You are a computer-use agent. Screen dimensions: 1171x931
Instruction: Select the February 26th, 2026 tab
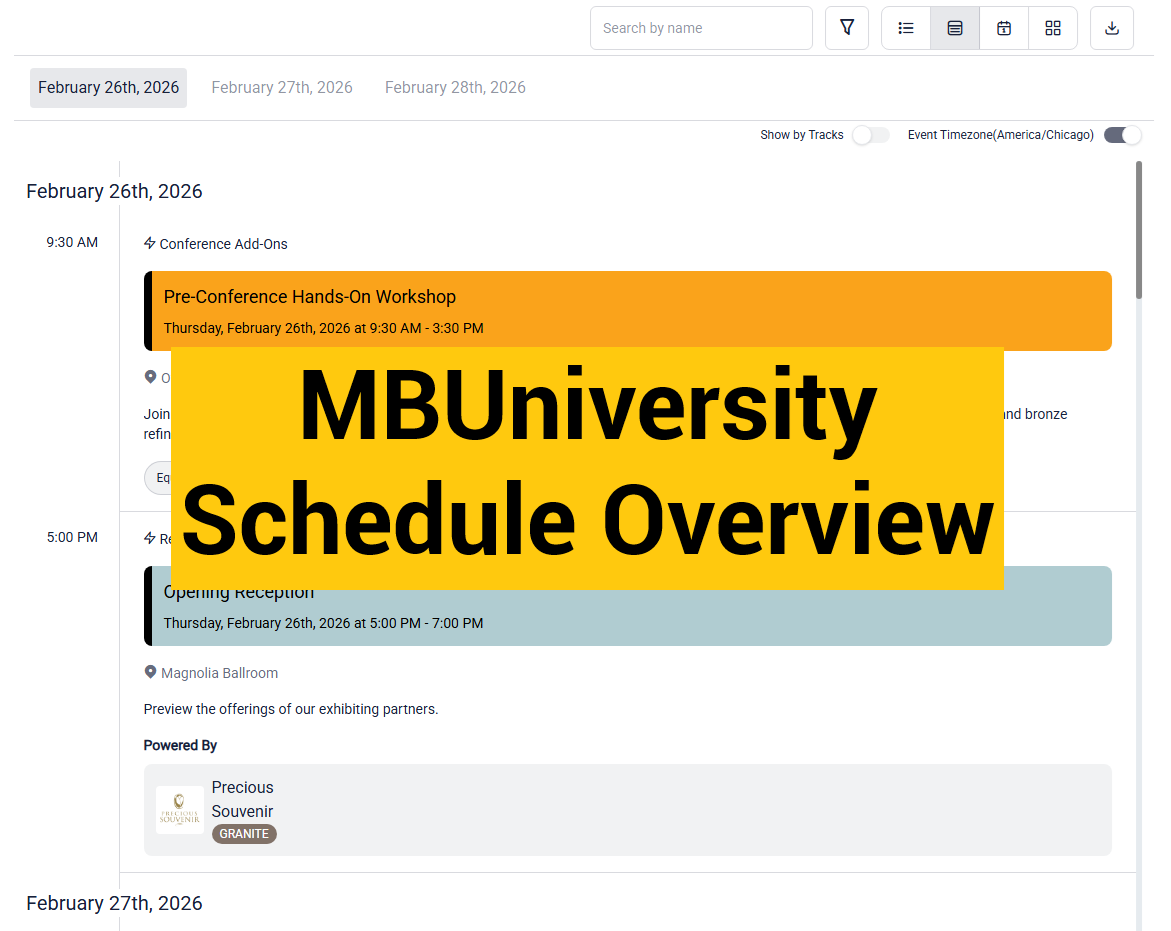tap(108, 88)
